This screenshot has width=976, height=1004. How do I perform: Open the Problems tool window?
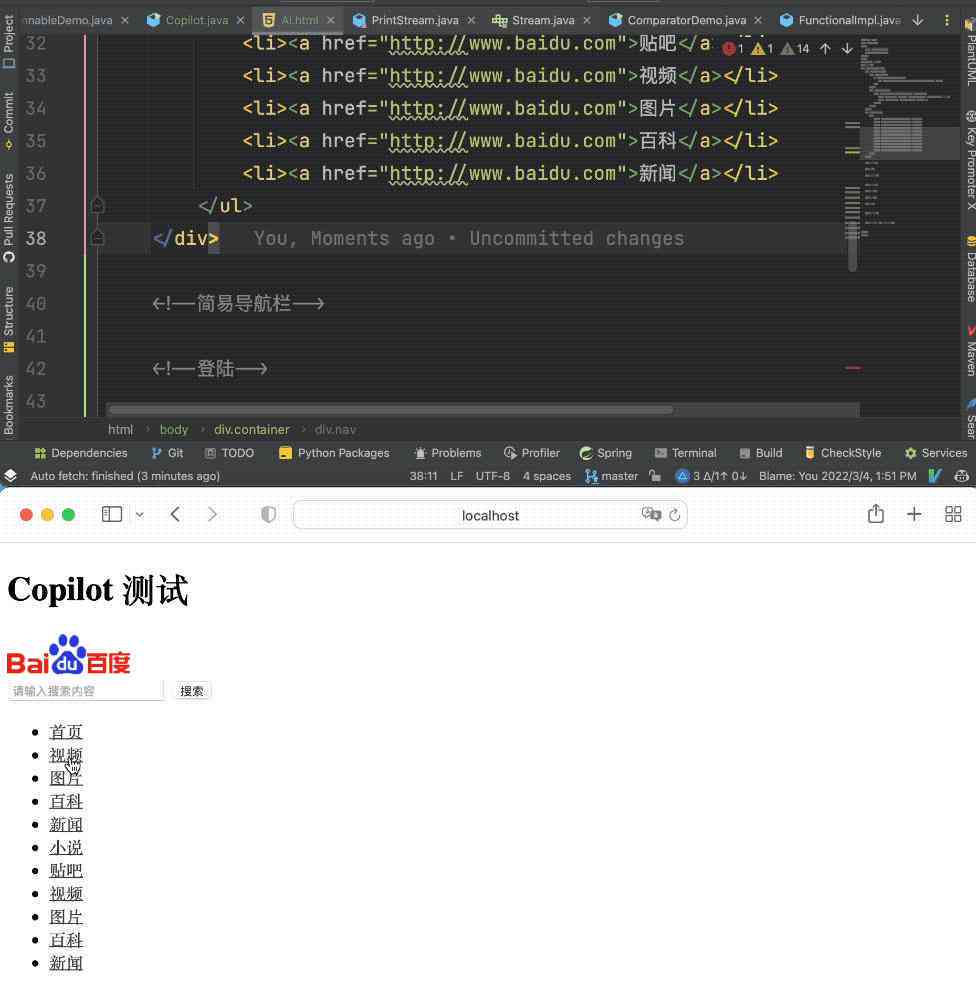[448, 453]
